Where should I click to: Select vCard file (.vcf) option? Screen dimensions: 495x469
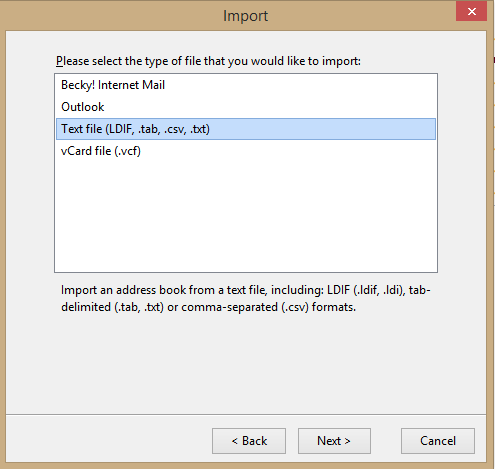tap(246, 151)
